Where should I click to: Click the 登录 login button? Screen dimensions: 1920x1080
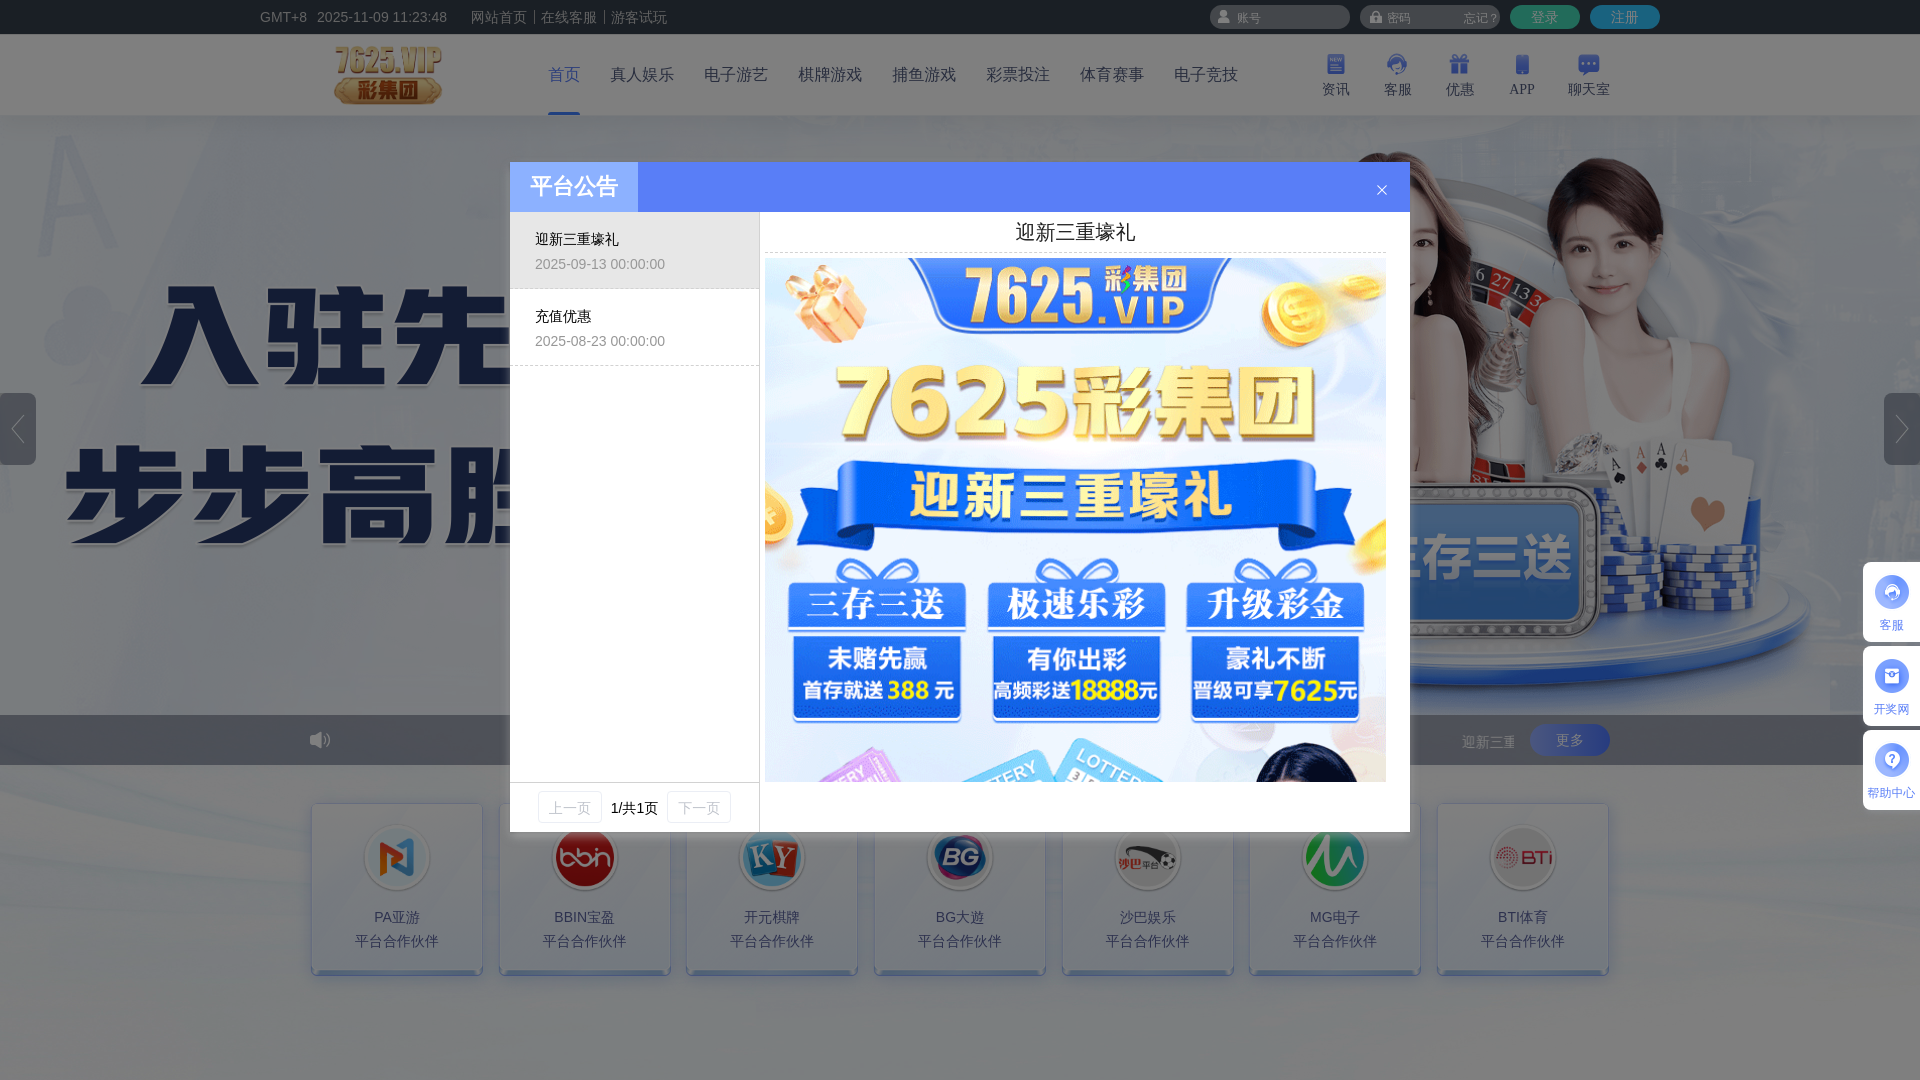point(1545,17)
